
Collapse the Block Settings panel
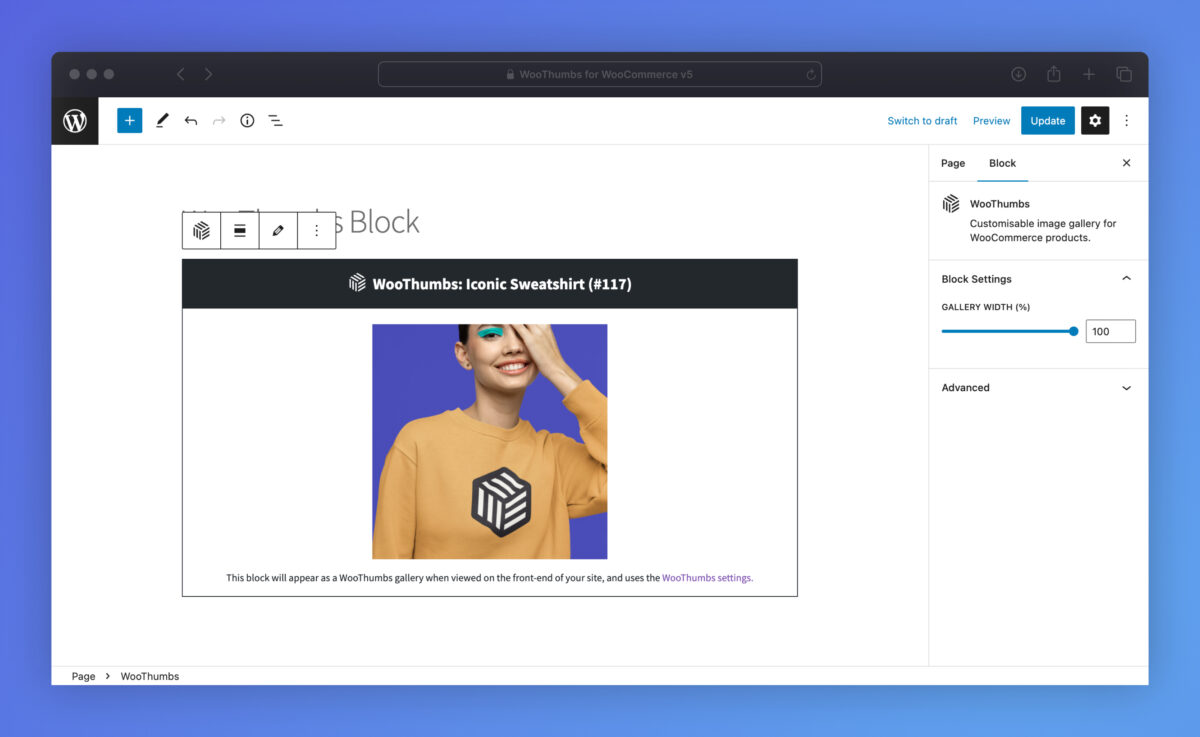(1126, 279)
